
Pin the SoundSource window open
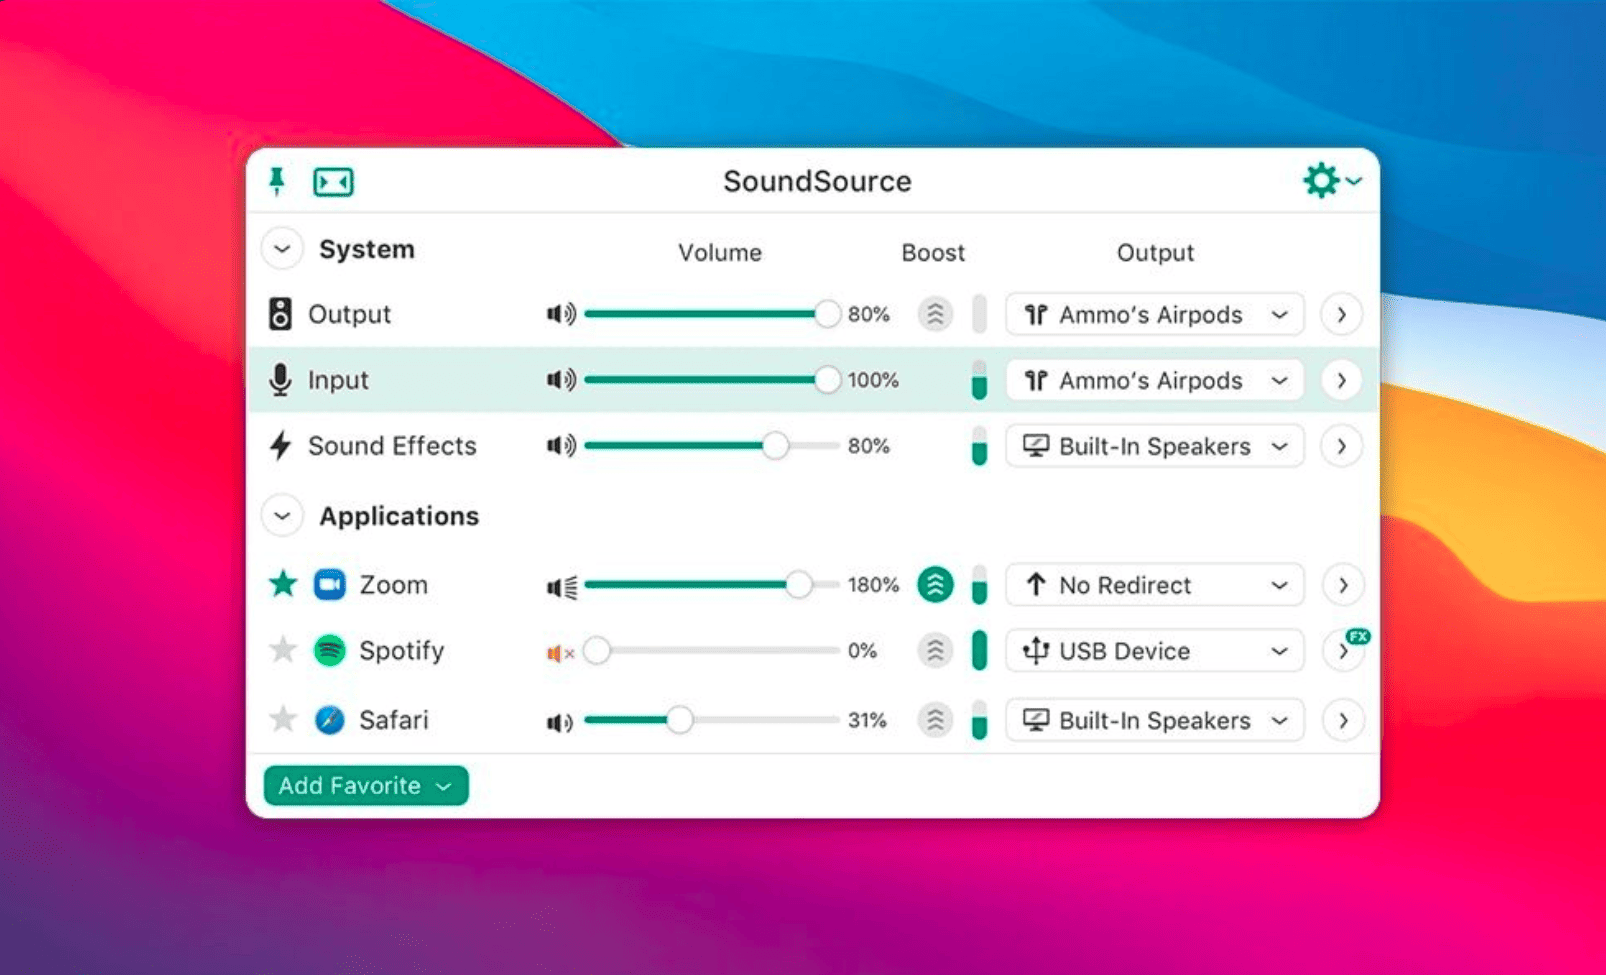(277, 181)
